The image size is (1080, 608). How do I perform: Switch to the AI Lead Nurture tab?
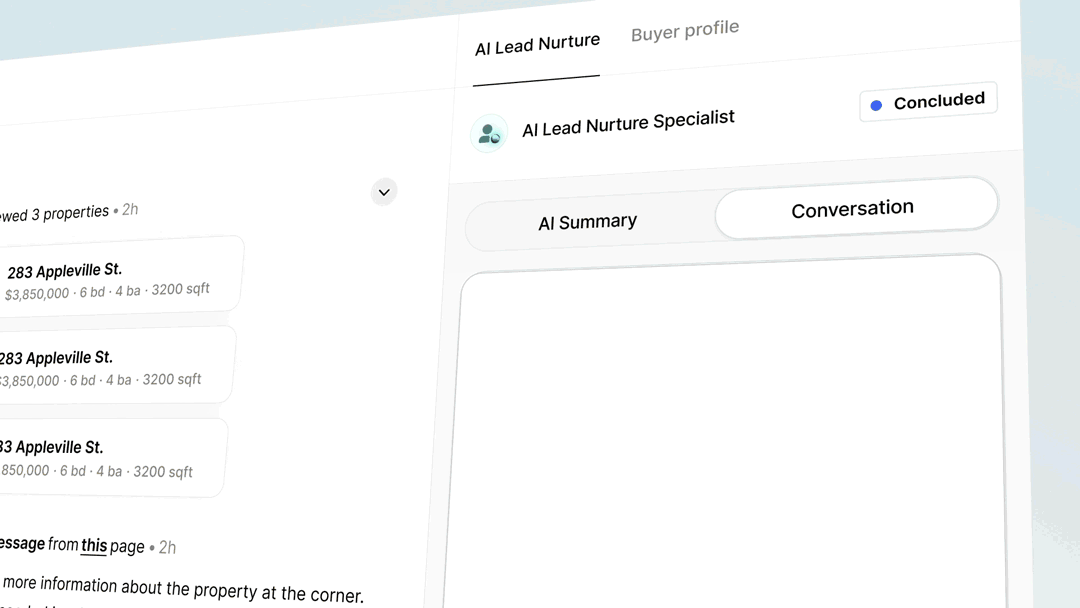tap(537, 45)
